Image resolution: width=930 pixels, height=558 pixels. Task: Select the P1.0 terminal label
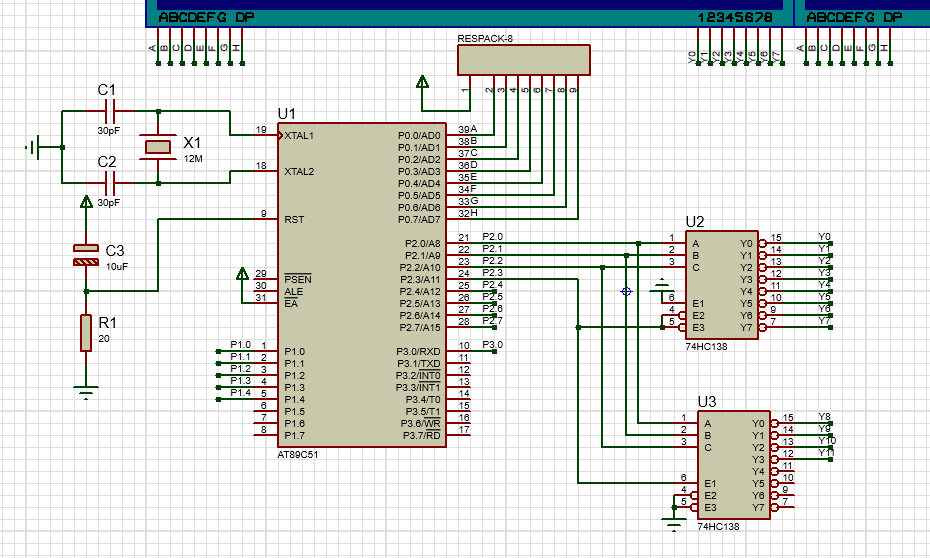tap(240, 345)
